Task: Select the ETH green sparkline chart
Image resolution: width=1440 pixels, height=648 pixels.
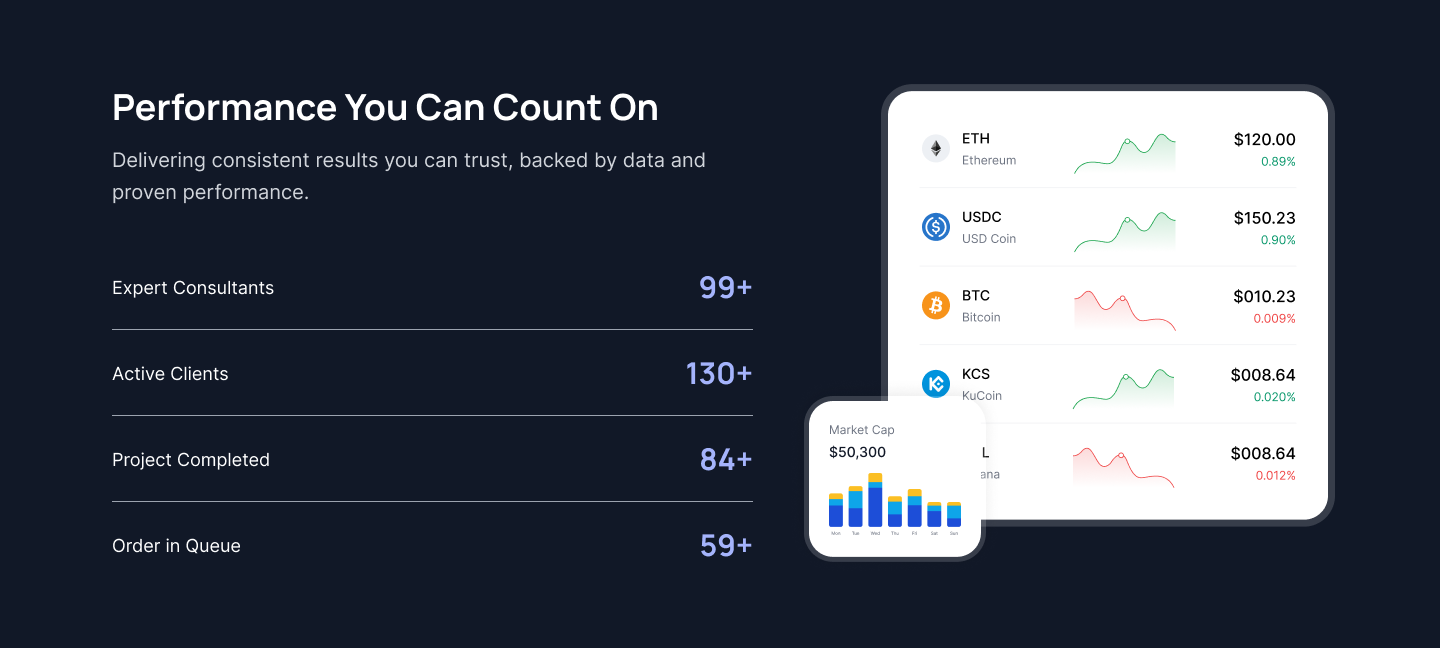Action: [1124, 153]
